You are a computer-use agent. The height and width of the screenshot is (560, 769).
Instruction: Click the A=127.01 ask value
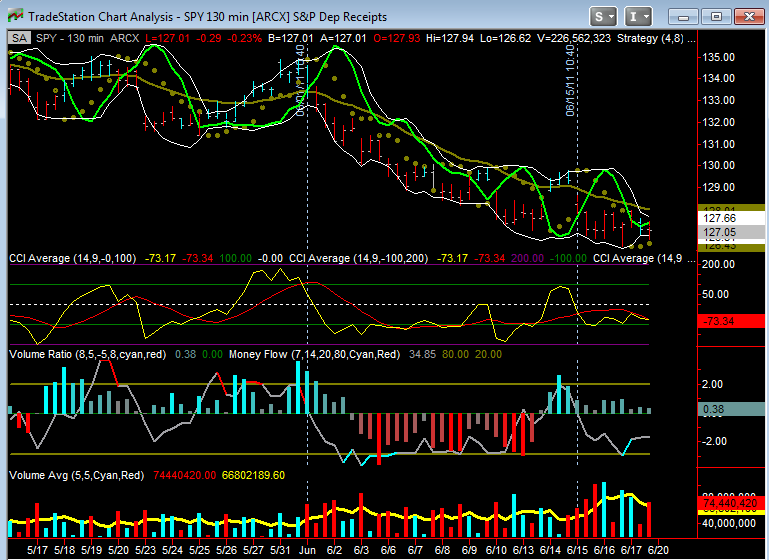coord(343,38)
